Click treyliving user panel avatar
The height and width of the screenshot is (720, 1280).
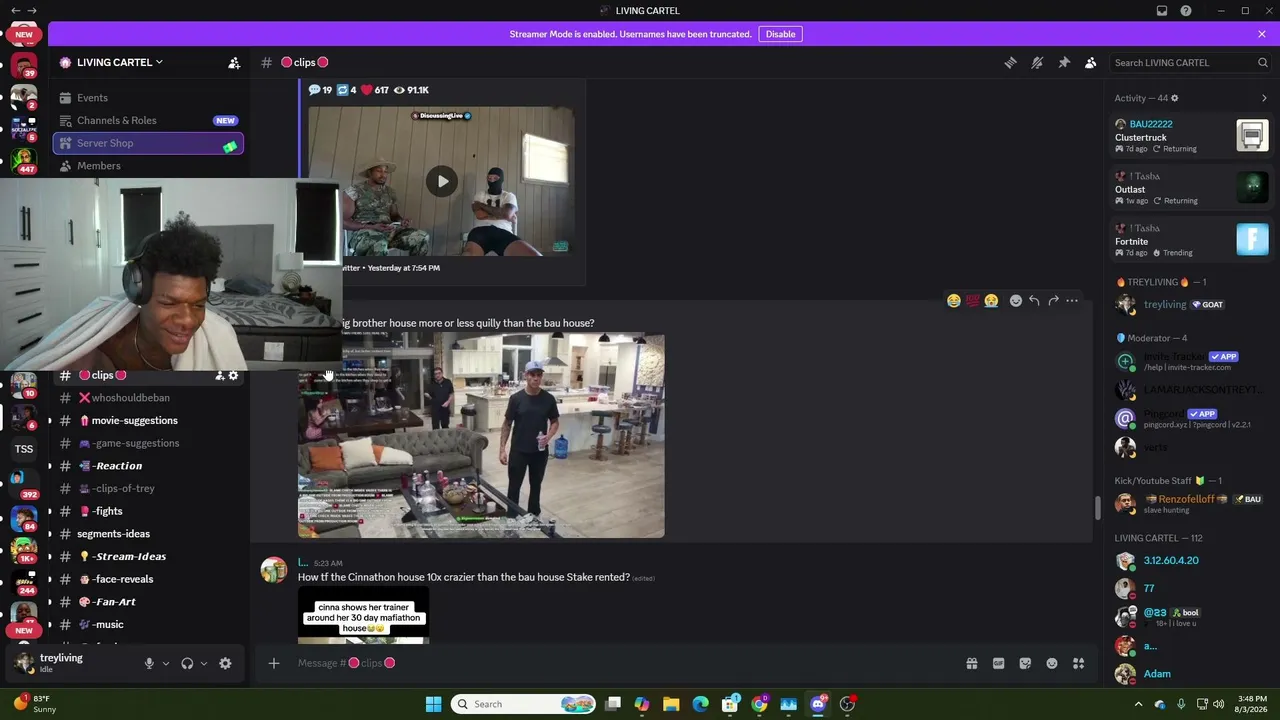(x=24, y=663)
